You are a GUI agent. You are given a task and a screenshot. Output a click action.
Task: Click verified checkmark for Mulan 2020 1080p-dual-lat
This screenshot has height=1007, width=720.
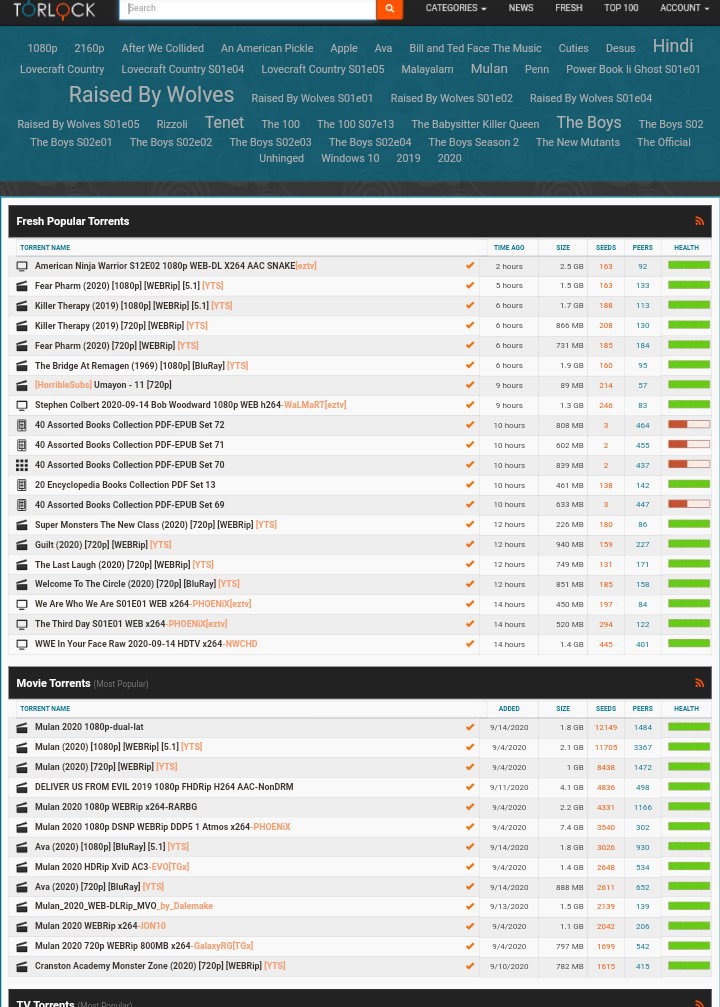click(x=470, y=727)
